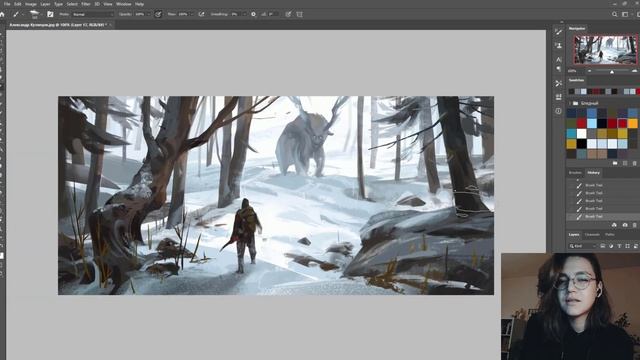640x360 pixels.
Task: Toggle filter for pixel layers icon
Action: (x=603, y=246)
